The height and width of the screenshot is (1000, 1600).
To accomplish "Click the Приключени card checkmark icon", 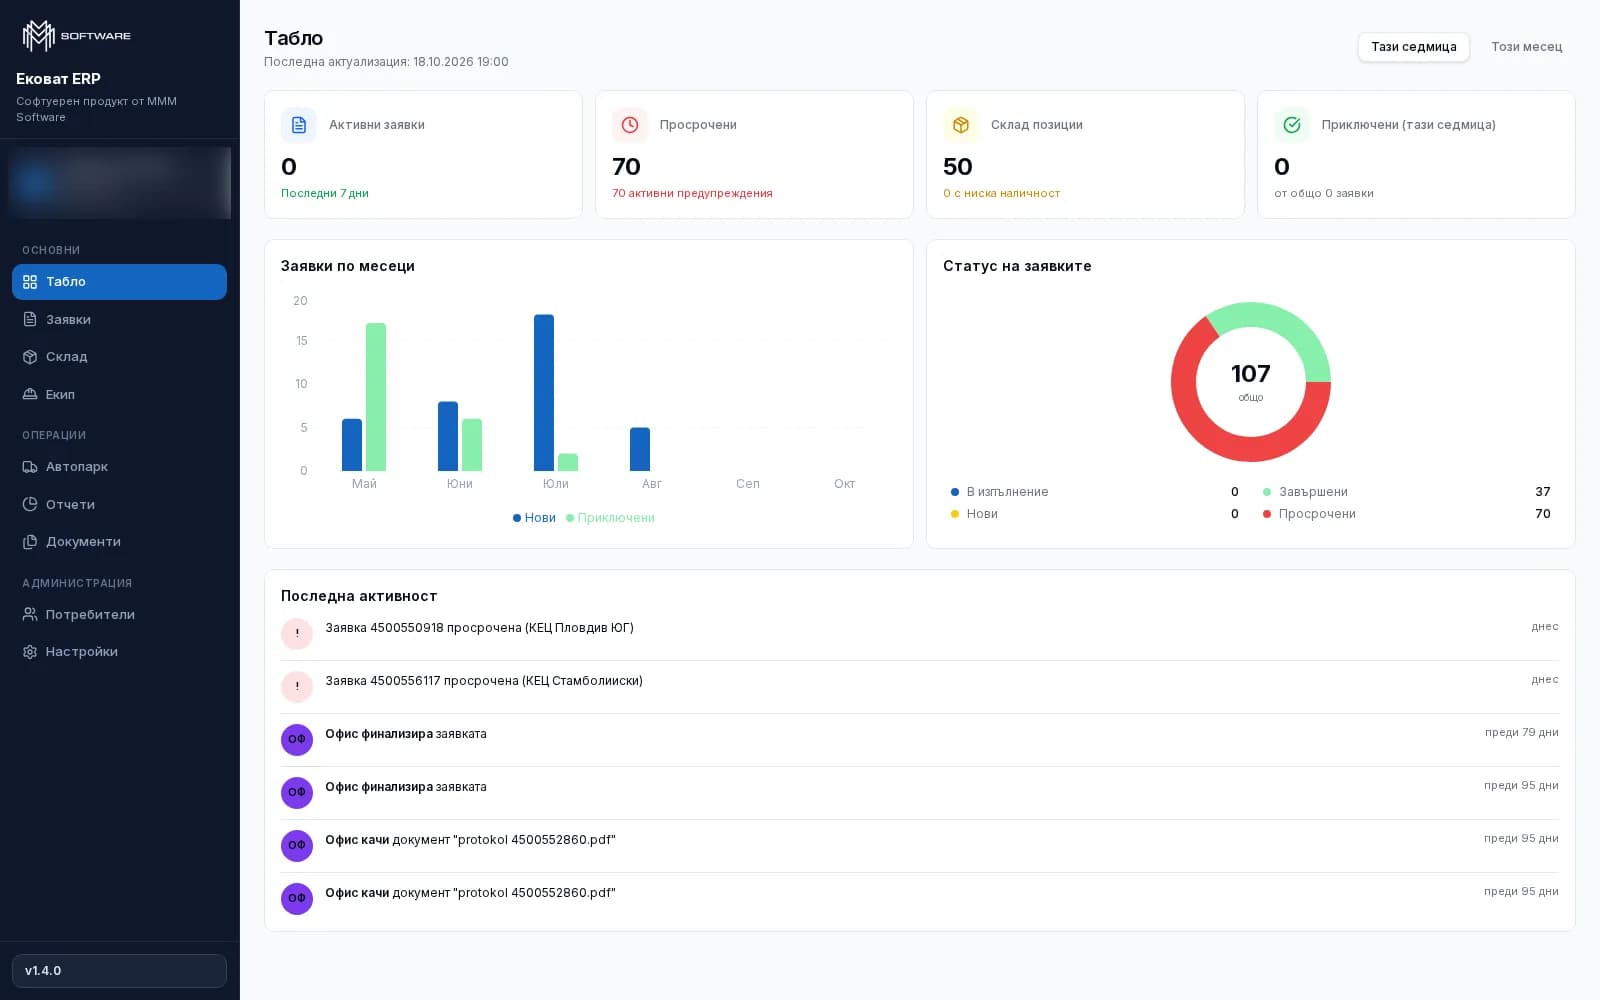I will point(1292,125).
